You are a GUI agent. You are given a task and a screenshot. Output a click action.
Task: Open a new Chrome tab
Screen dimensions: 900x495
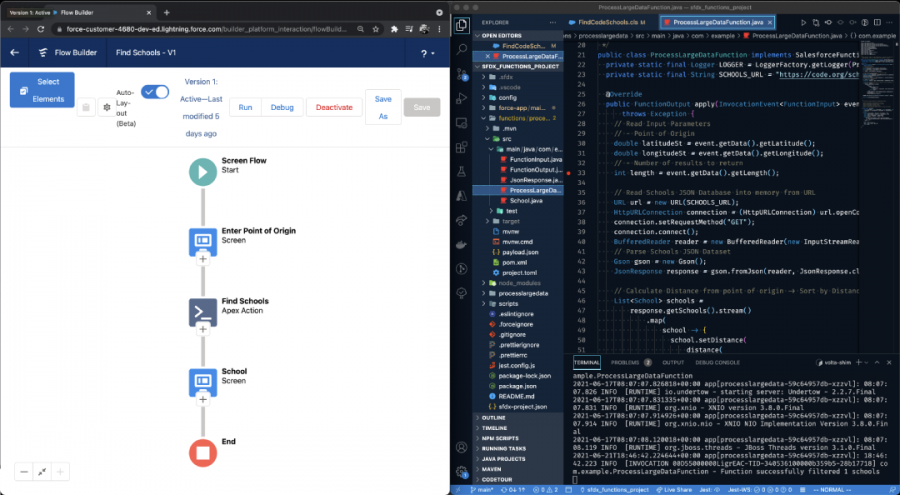coord(166,12)
